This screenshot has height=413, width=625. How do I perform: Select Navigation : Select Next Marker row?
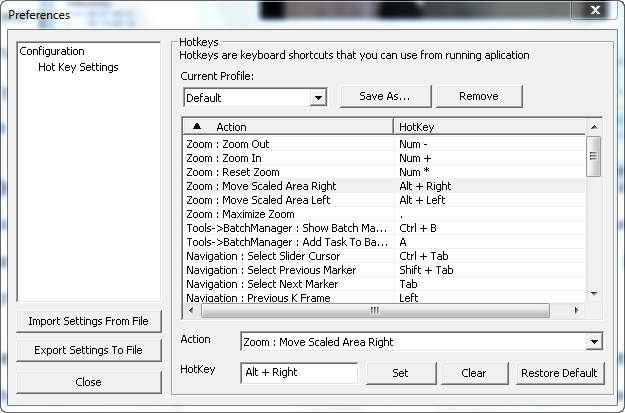point(385,284)
